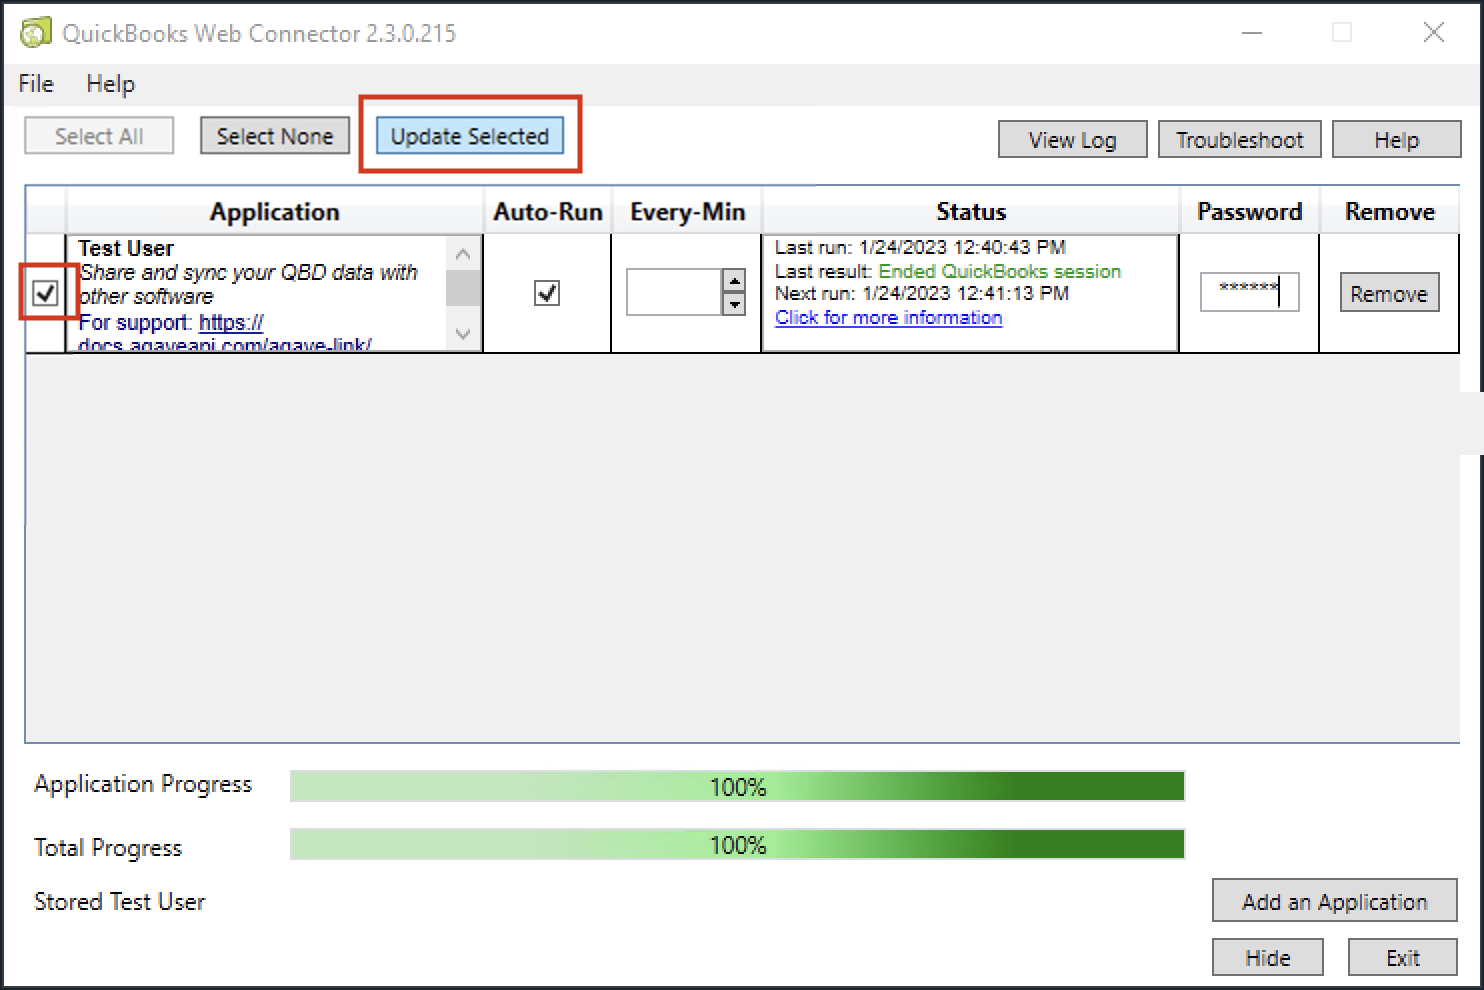Click Add an Application button
The height and width of the screenshot is (990, 1484).
1334,901
